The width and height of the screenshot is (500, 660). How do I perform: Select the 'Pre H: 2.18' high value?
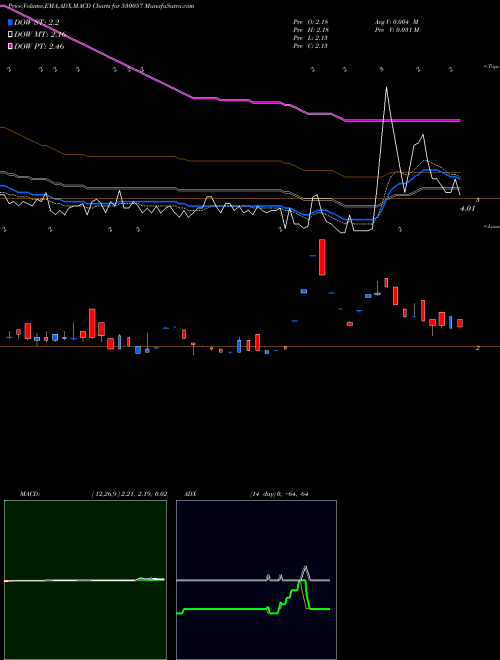click(x=311, y=30)
